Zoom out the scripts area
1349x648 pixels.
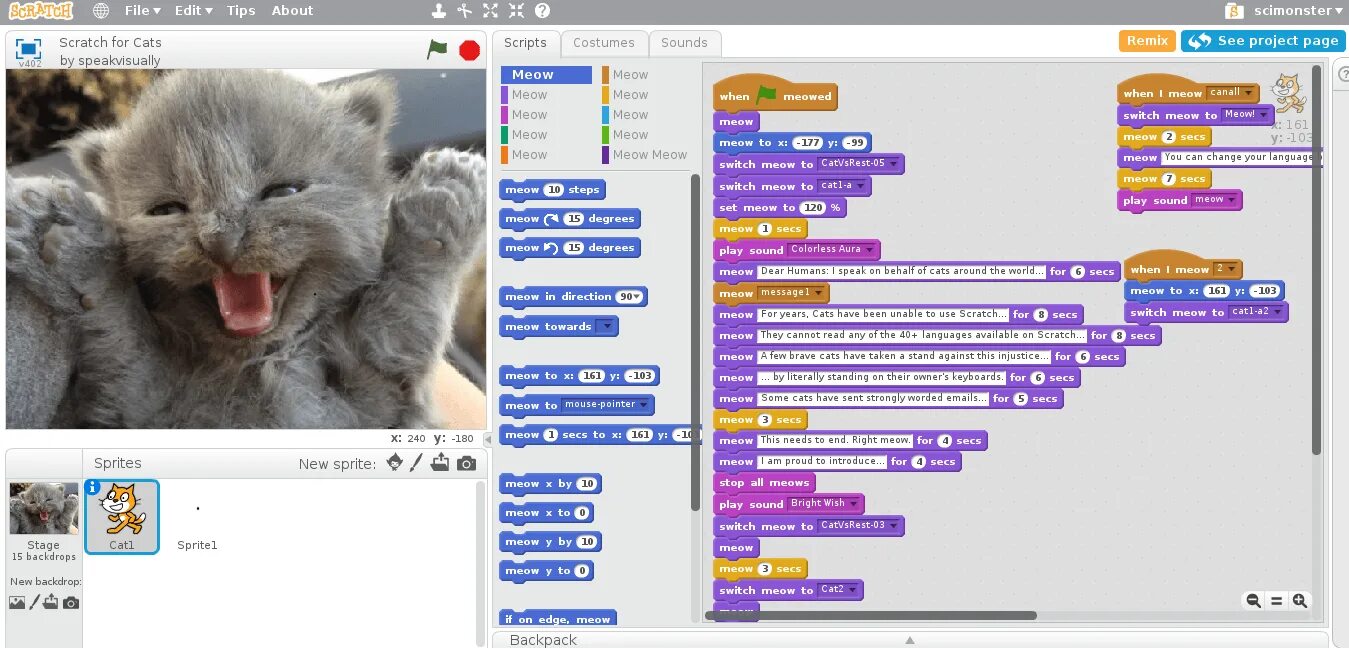[1253, 601]
